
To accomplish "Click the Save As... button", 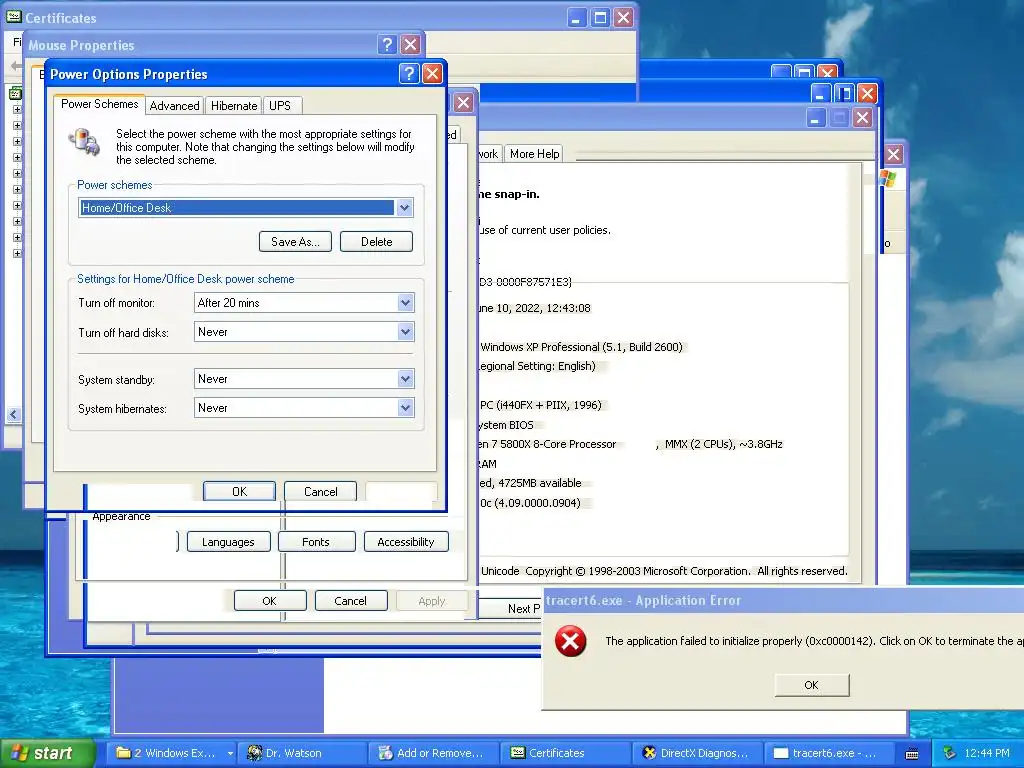I will pos(295,242).
